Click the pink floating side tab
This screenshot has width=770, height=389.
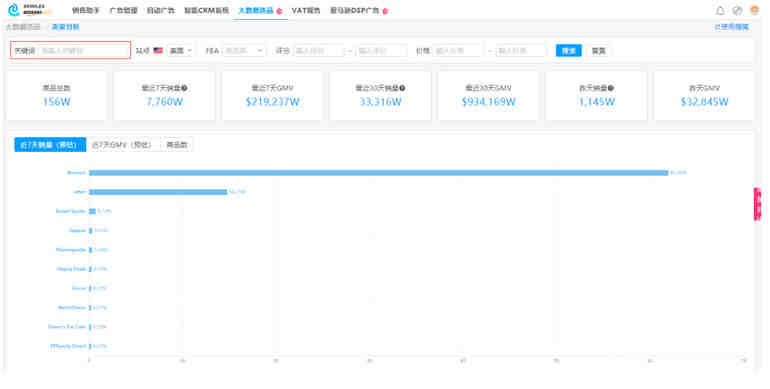[757, 204]
